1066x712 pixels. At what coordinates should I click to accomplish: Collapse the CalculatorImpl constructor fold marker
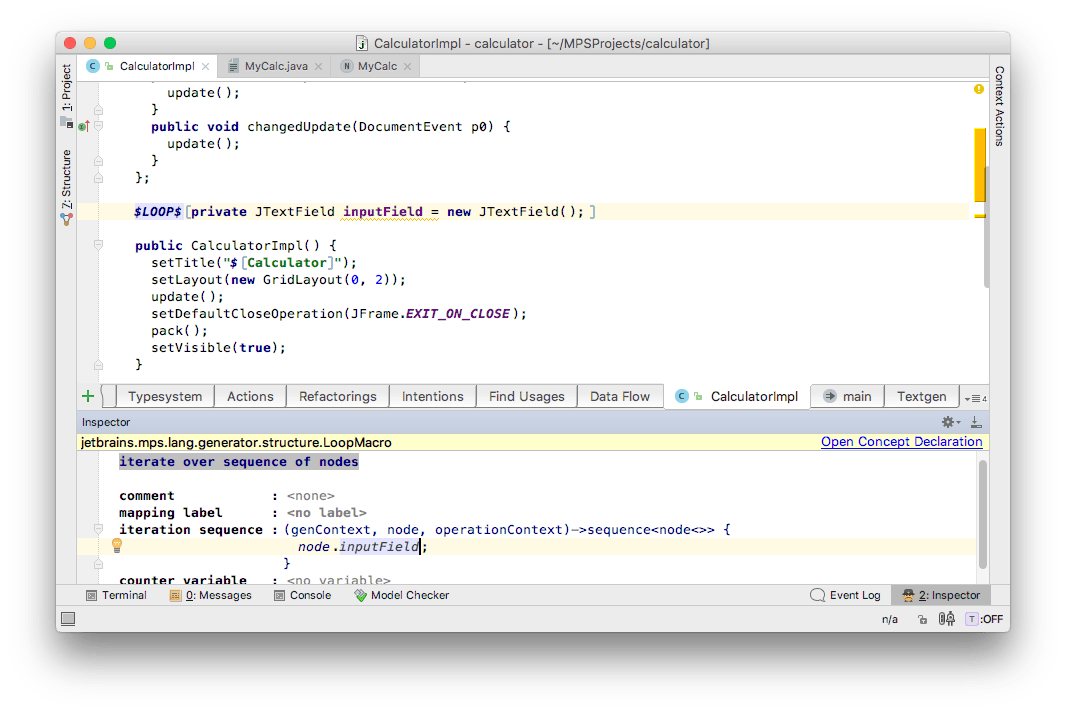pyautogui.click(x=98, y=245)
